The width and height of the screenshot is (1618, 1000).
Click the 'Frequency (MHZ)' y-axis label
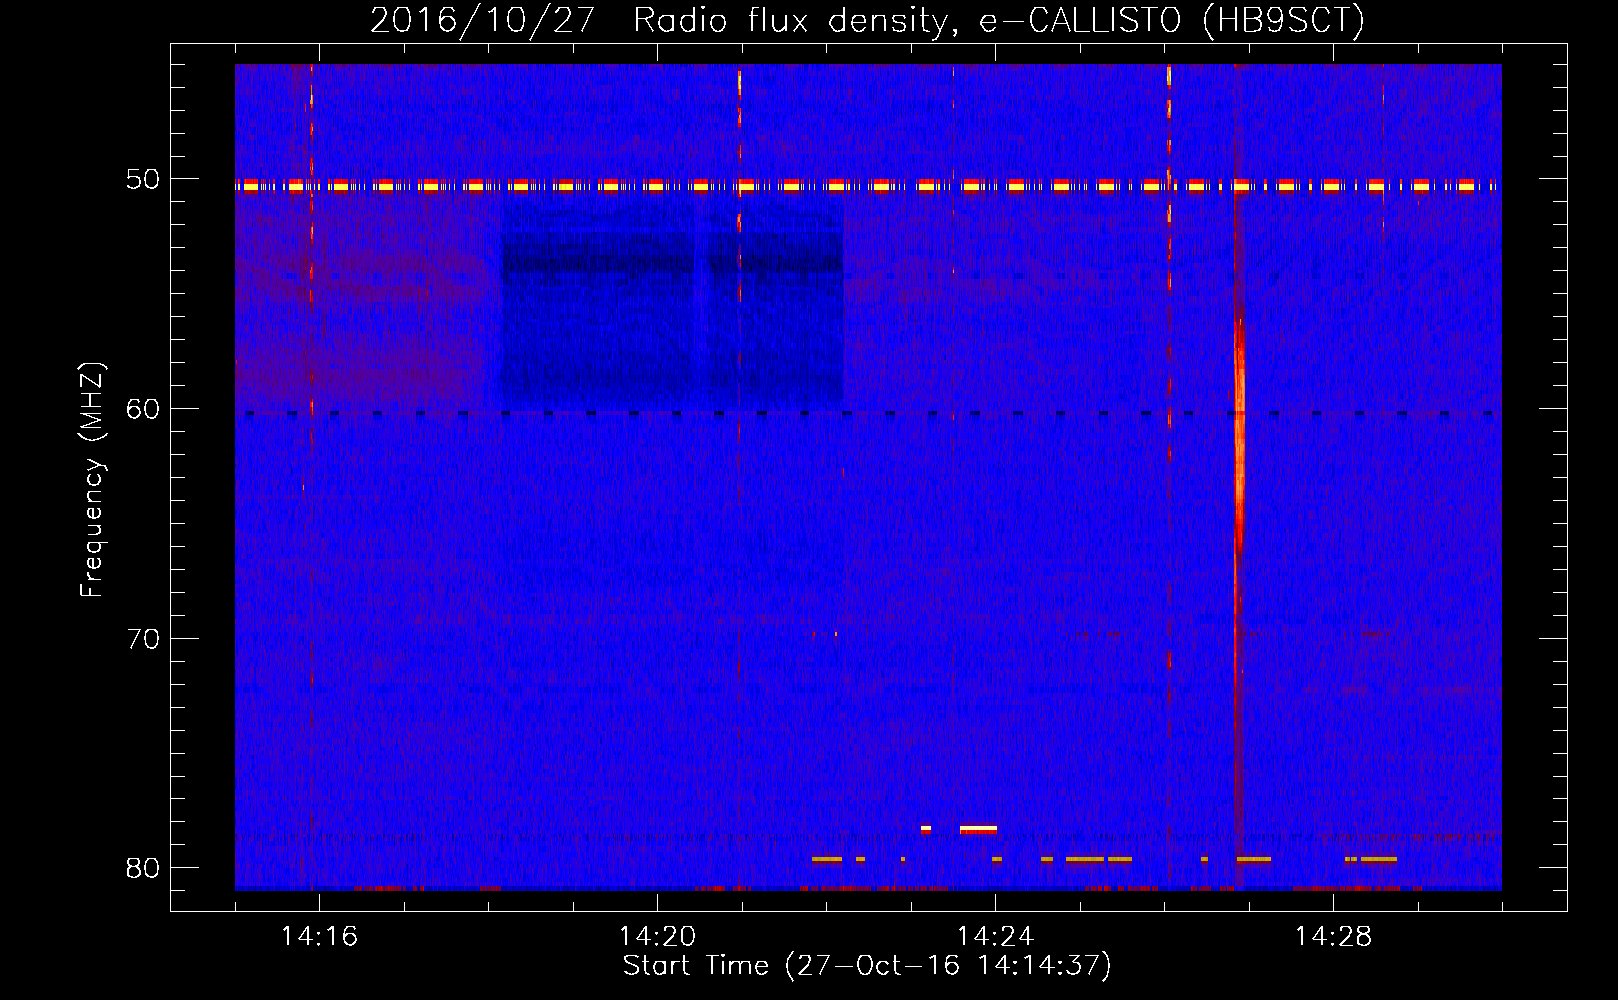click(x=92, y=479)
